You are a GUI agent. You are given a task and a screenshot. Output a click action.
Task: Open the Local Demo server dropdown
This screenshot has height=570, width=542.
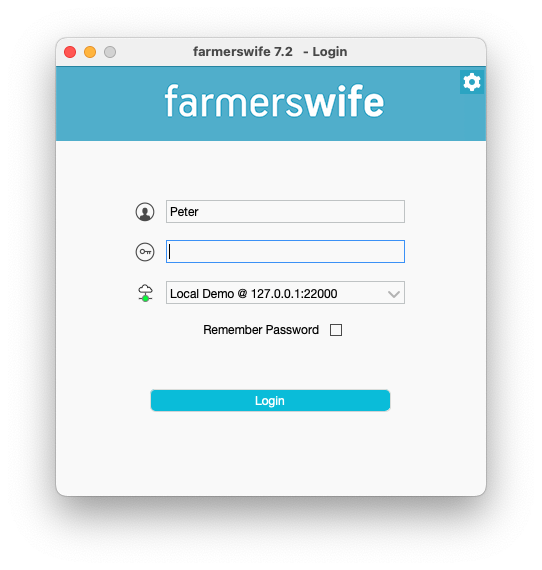pos(285,292)
